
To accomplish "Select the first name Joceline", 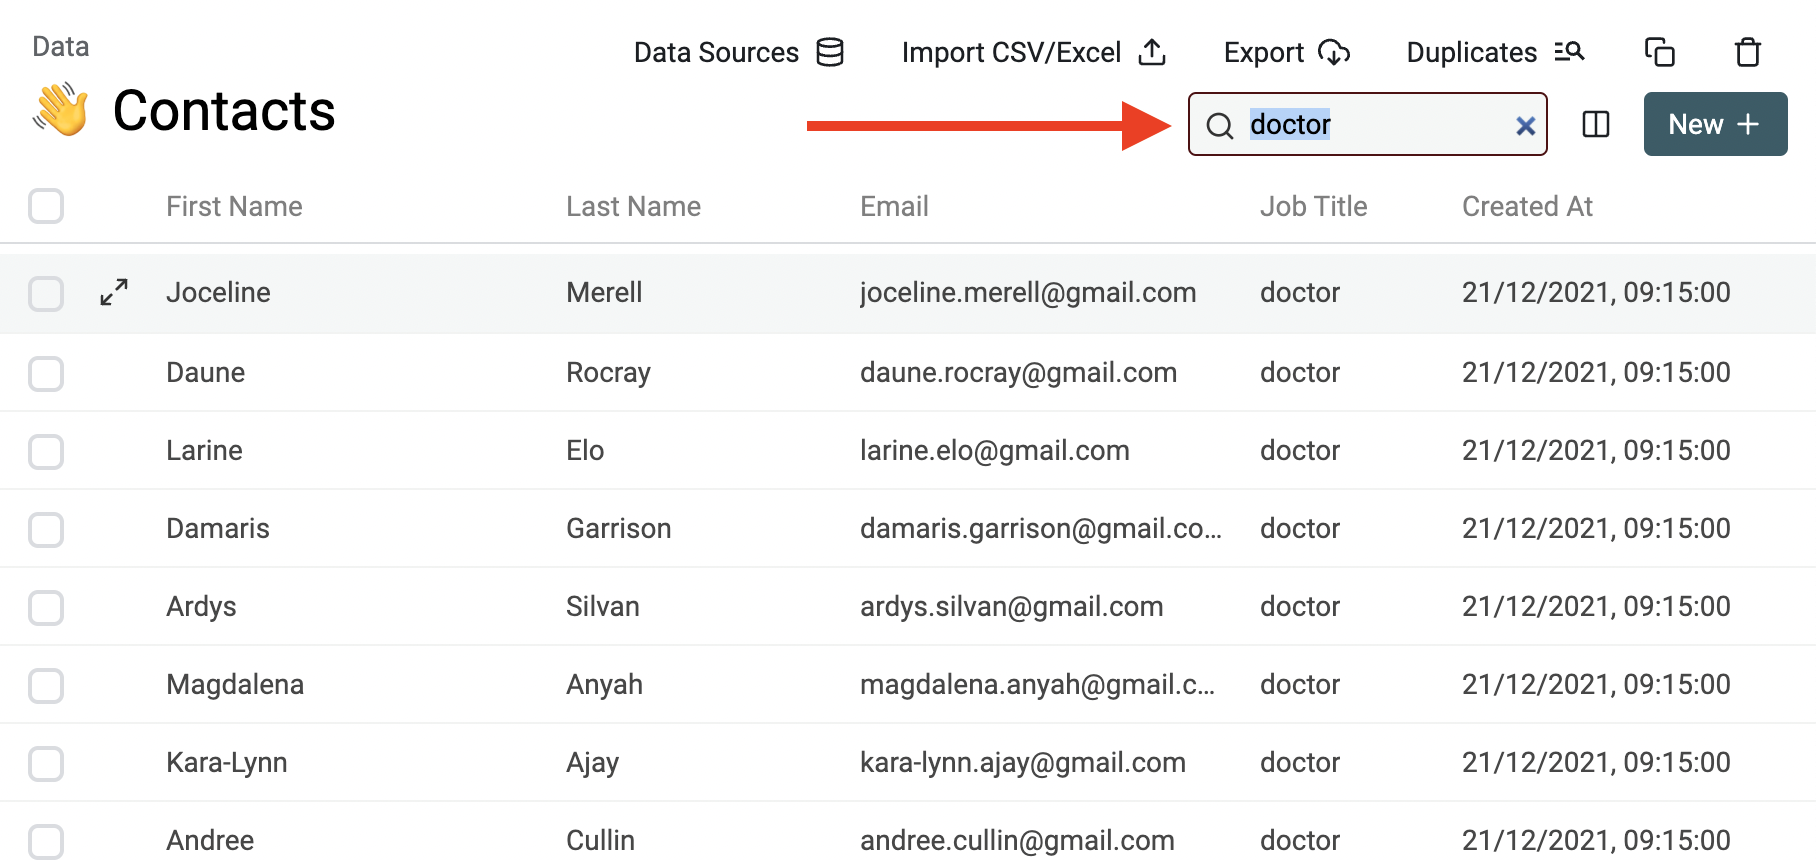I will tap(218, 292).
